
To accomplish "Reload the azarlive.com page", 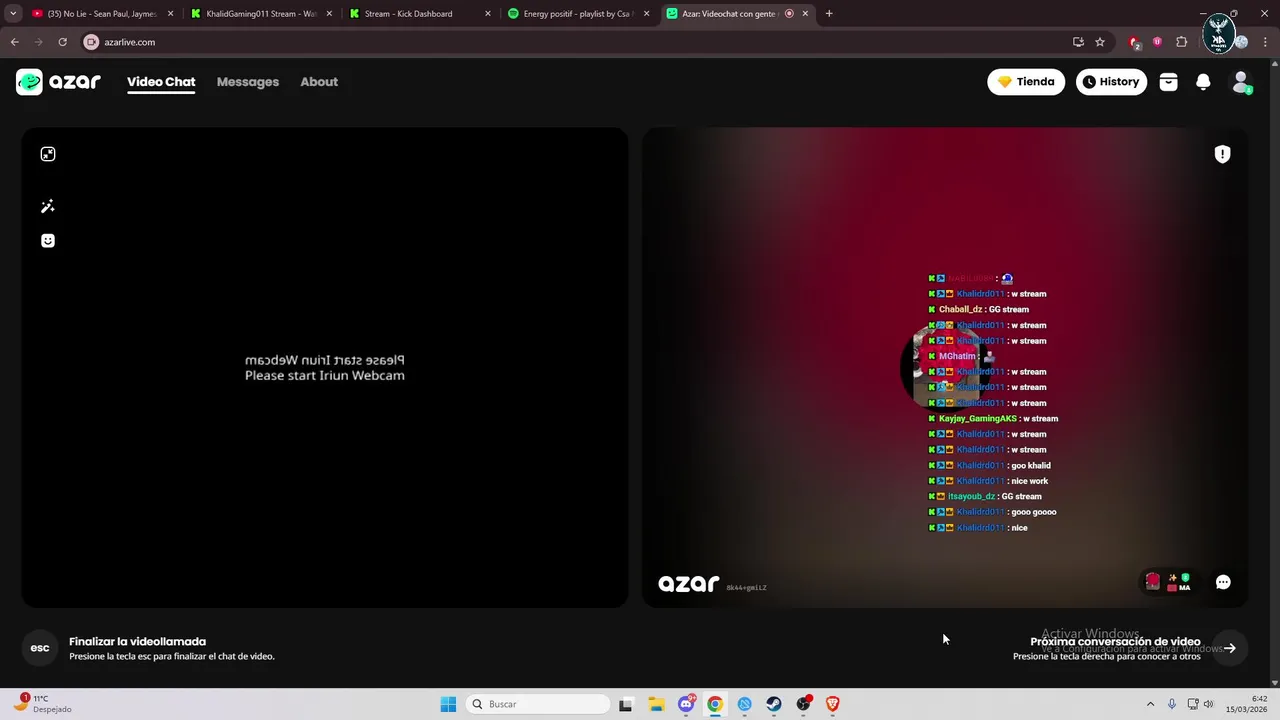I will (62, 42).
